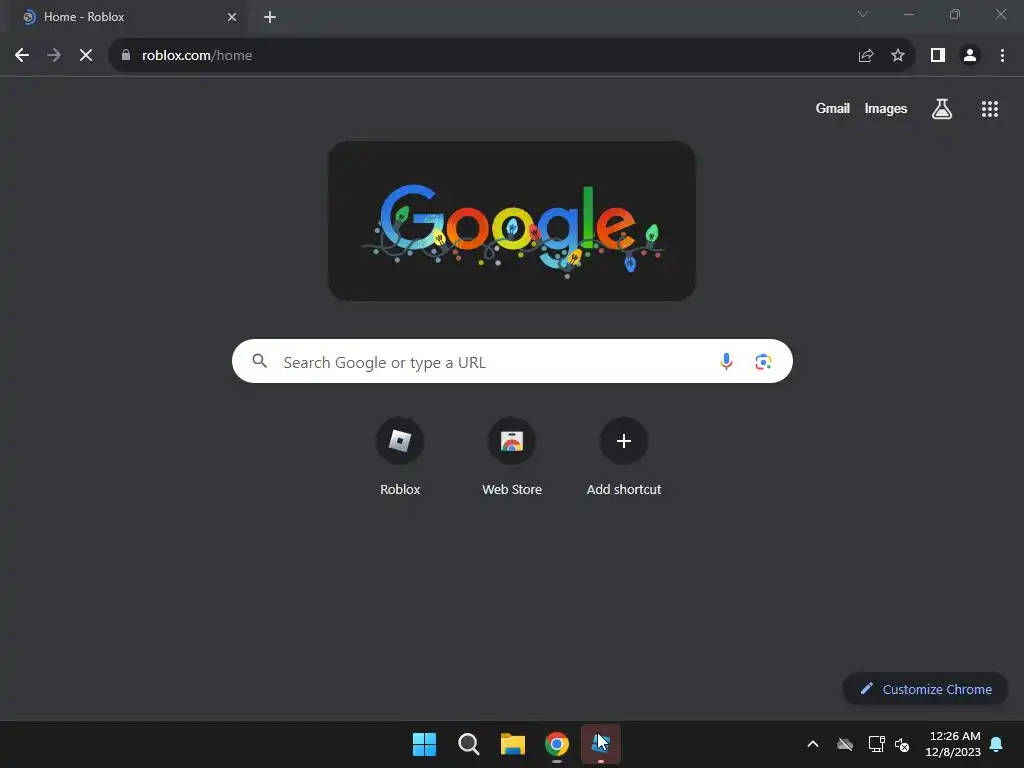The width and height of the screenshot is (1024, 768).
Task: Search by image with Google Lens icon
Action: tap(763, 361)
